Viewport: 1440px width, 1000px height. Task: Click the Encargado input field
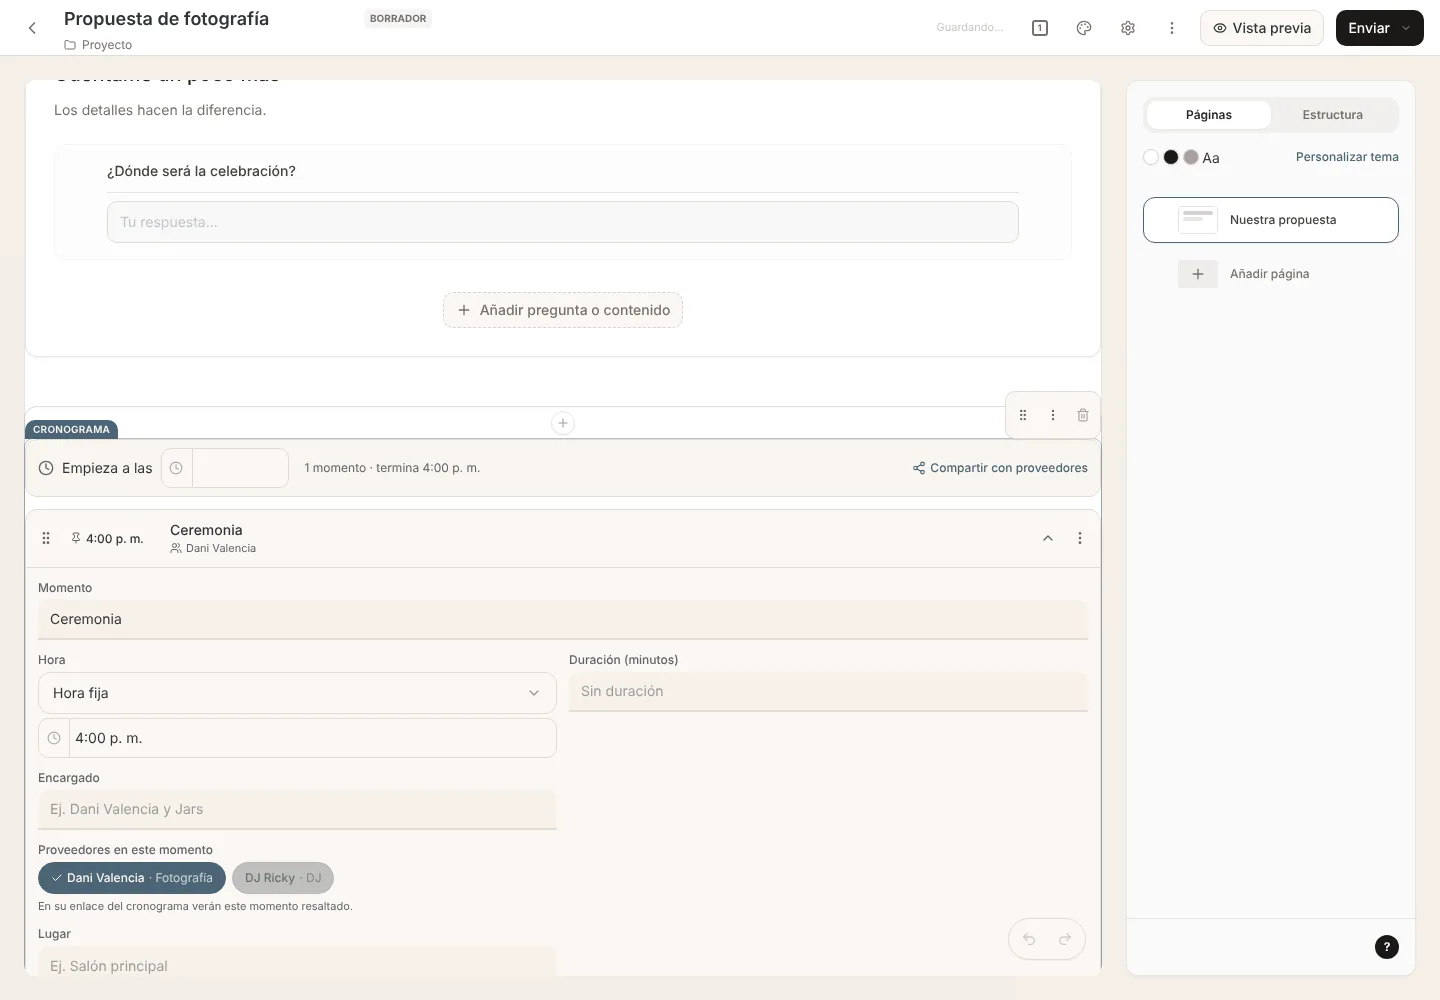[x=297, y=810]
